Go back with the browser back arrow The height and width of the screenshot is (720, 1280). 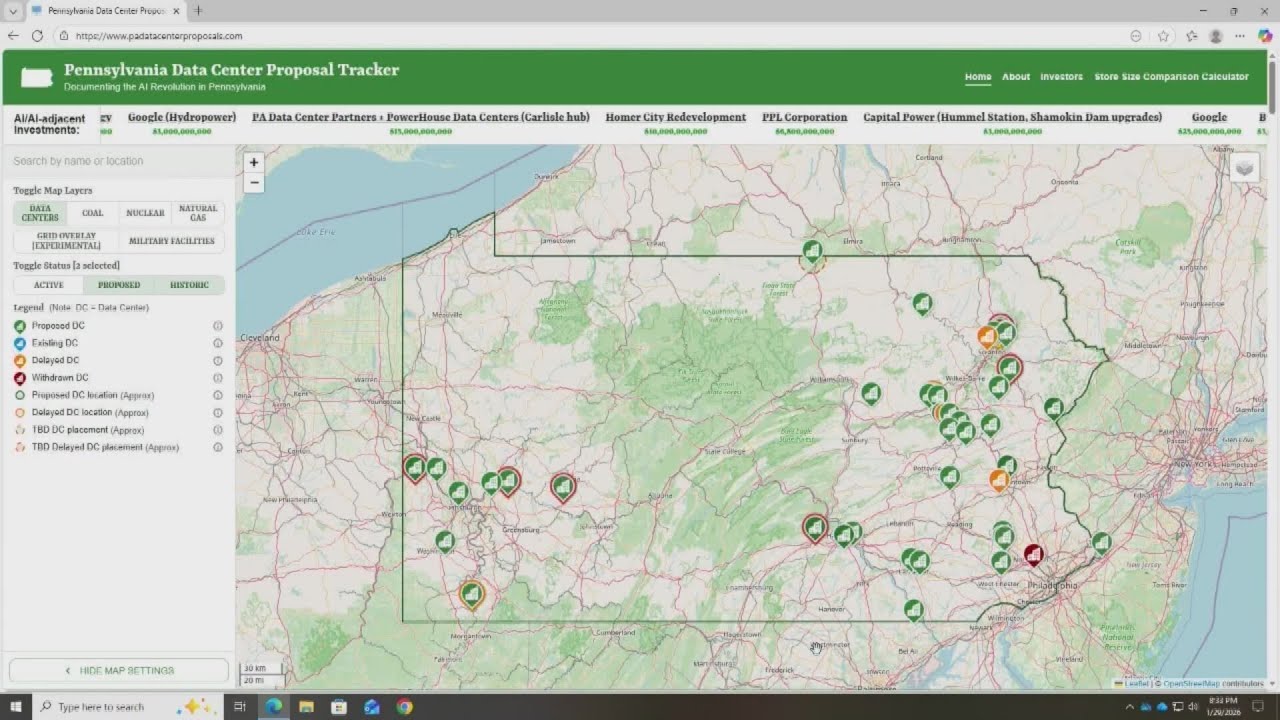(13, 35)
